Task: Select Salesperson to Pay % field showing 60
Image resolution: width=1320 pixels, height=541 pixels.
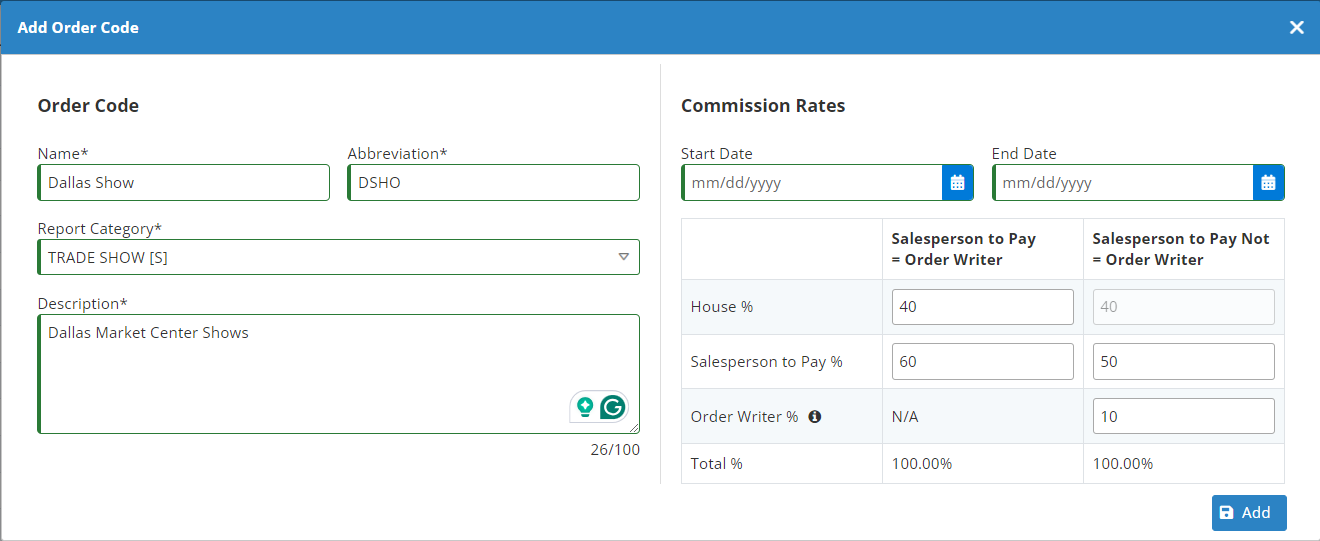Action: 982,362
